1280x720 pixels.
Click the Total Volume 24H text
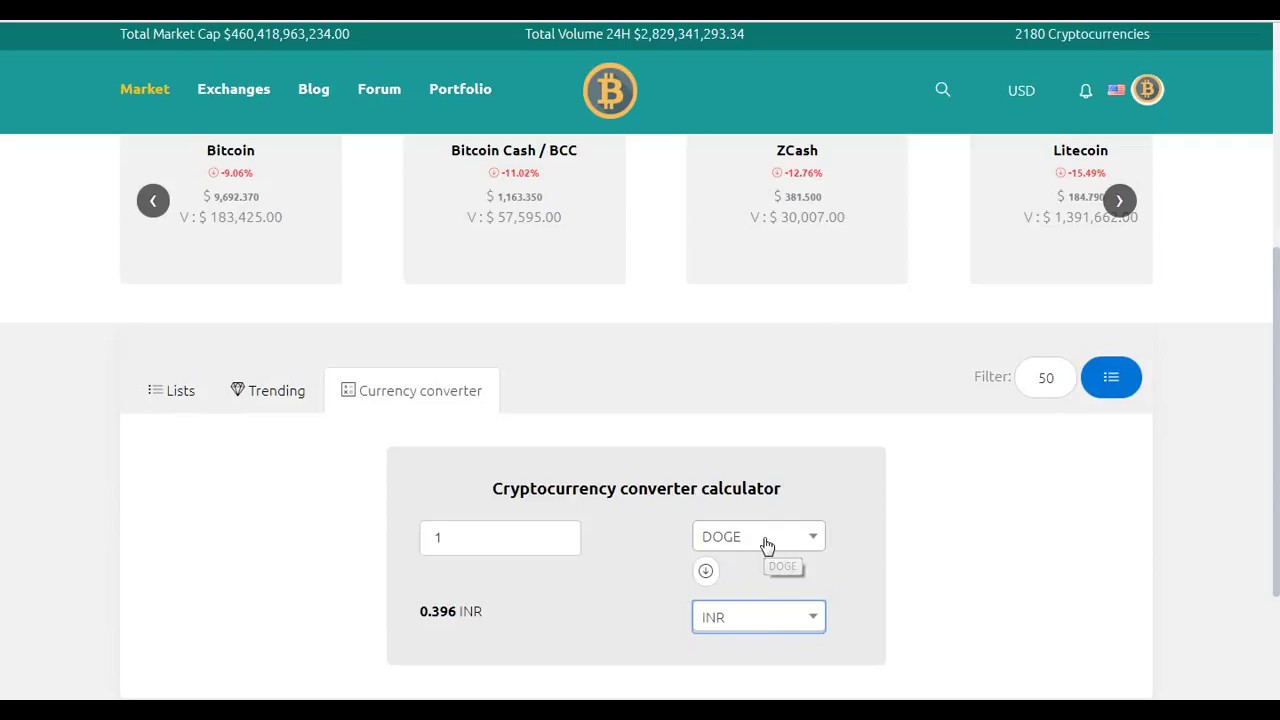coord(634,34)
